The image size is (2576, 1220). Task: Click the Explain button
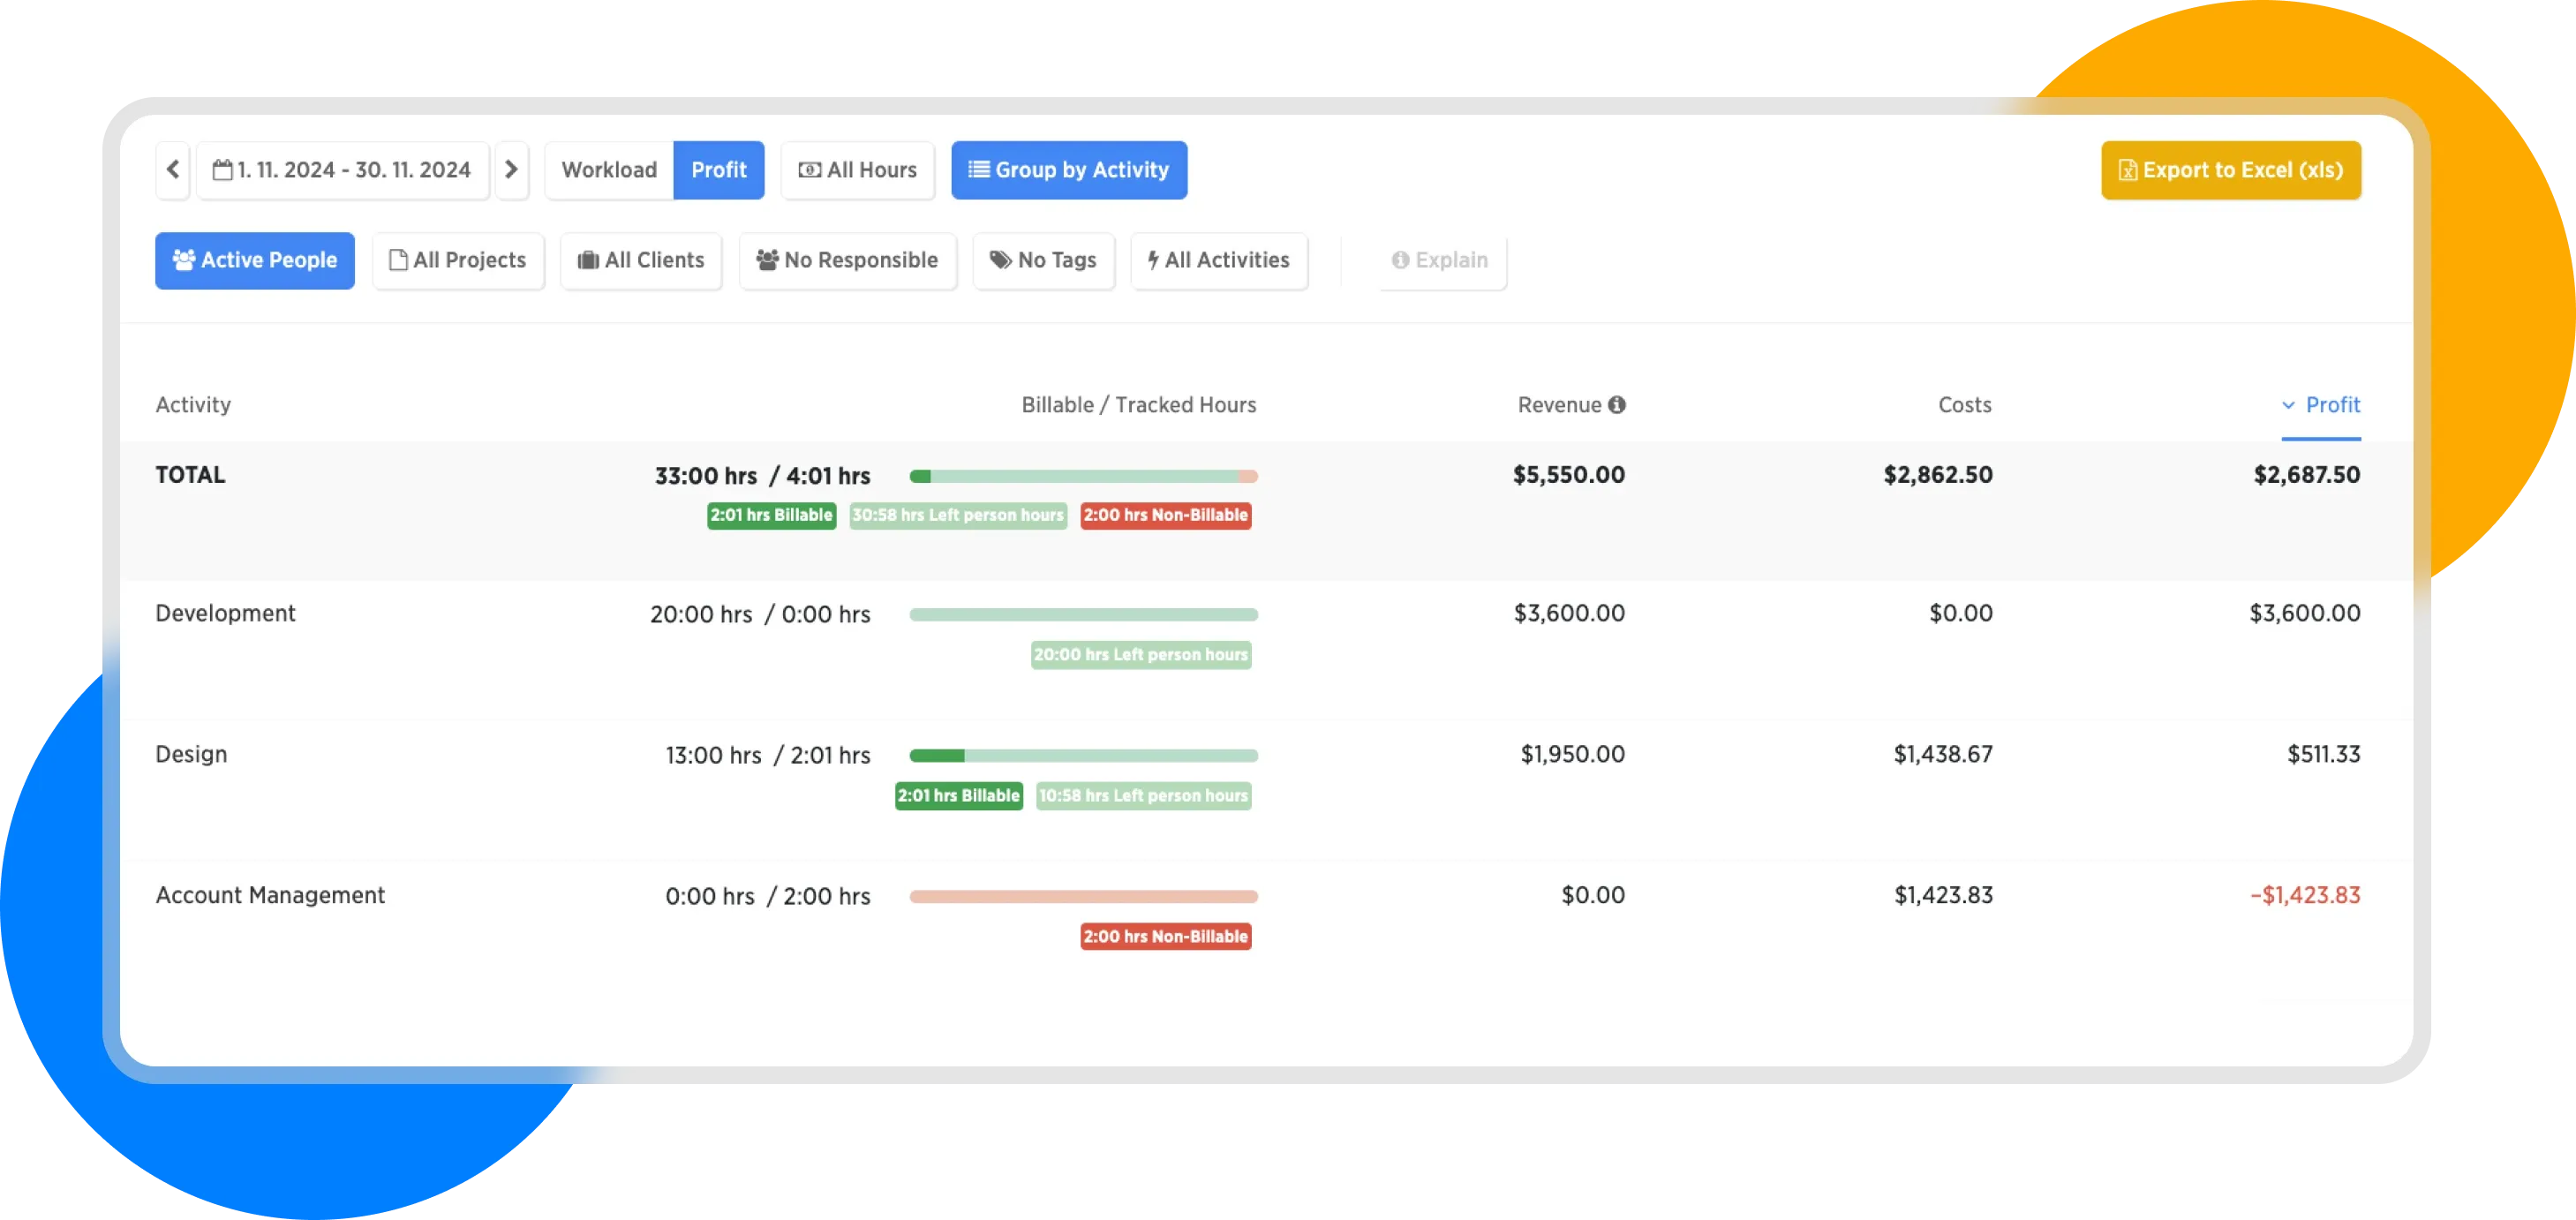pos(1439,260)
